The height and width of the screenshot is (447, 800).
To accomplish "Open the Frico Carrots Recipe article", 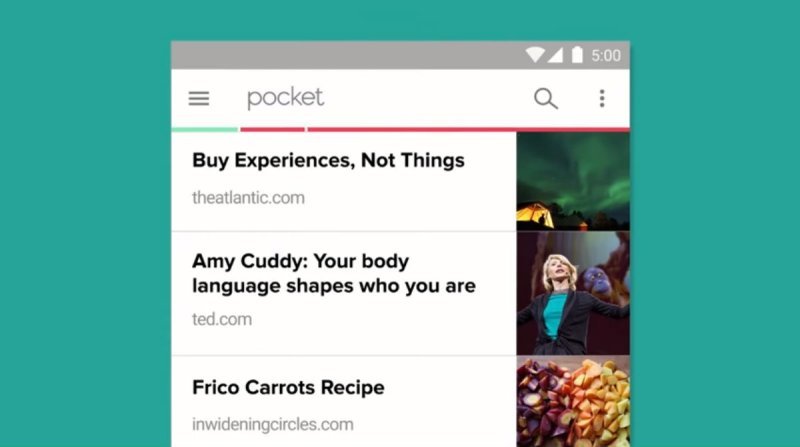I will pos(288,387).
